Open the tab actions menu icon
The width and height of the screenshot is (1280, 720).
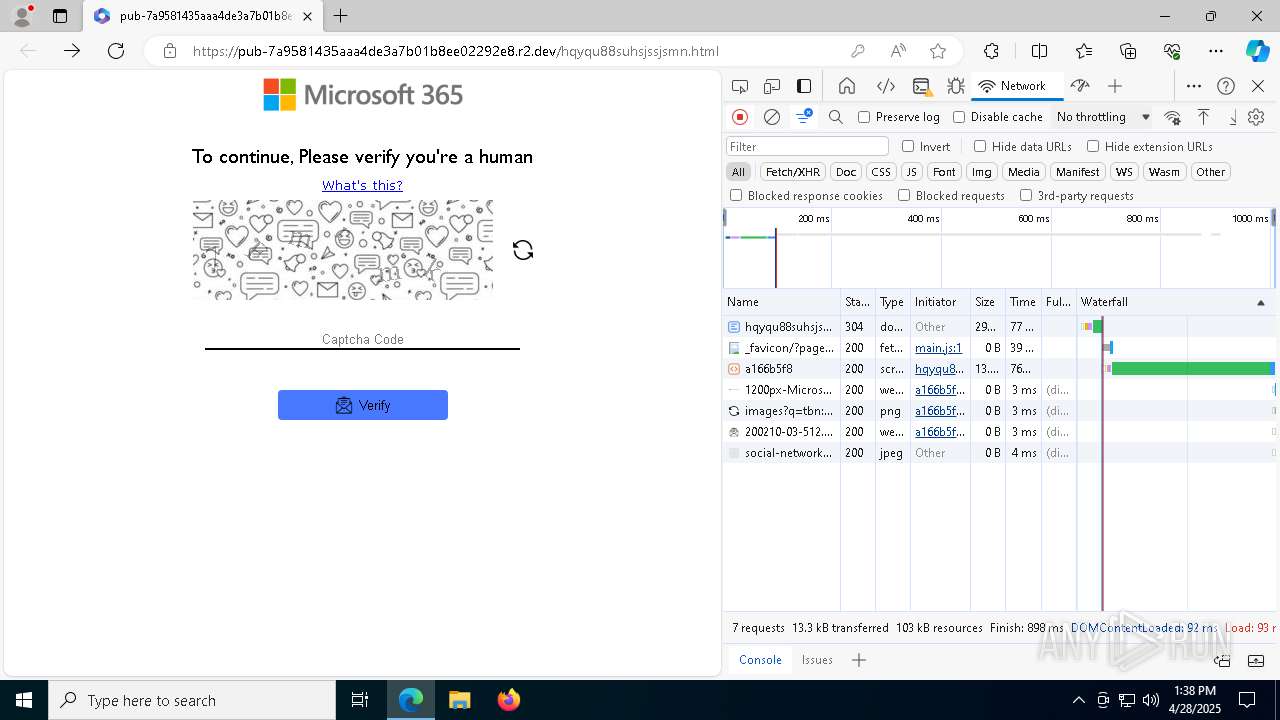tap(60, 16)
